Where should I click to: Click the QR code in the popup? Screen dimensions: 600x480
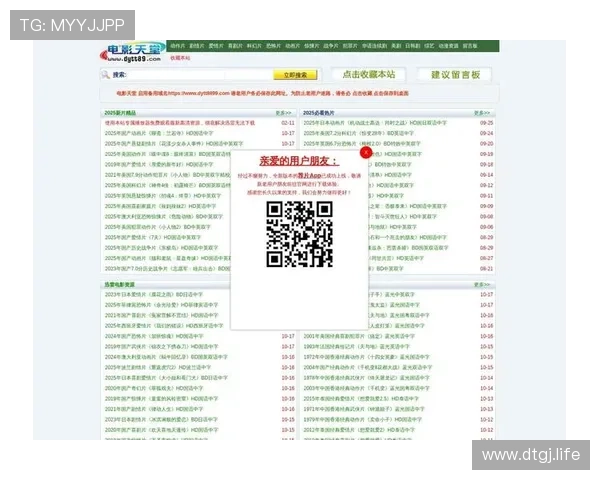299,234
